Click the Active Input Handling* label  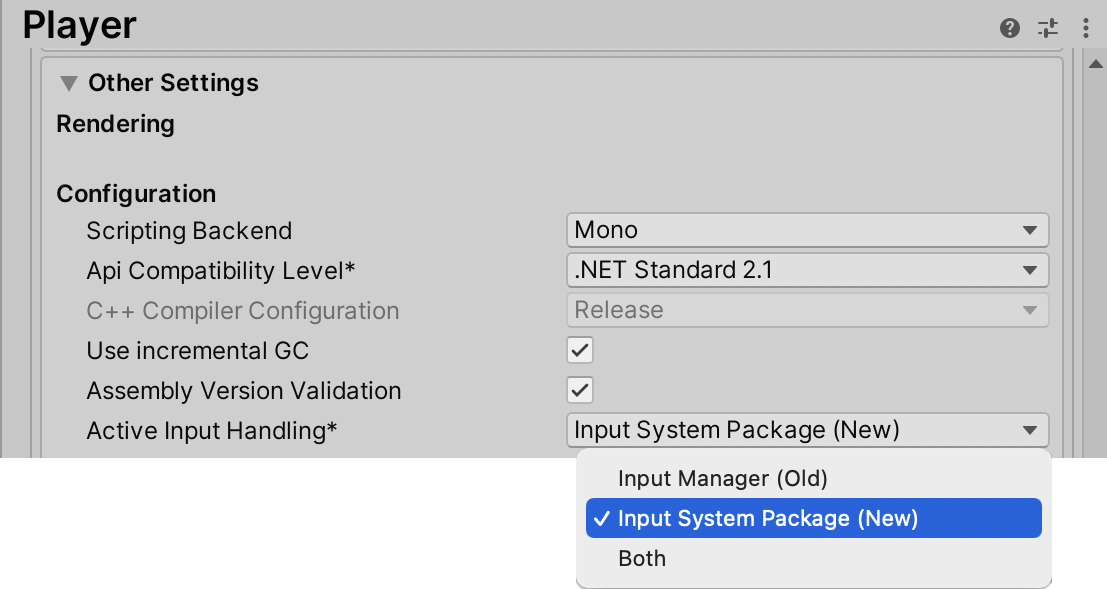212,431
